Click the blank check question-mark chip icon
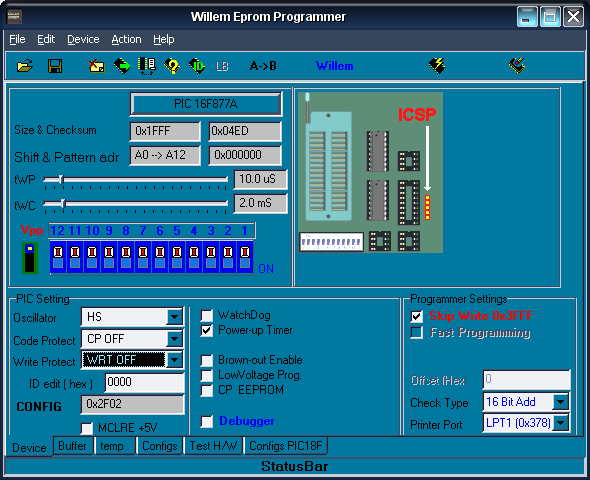Screen dimensions: 590x480 pyautogui.click(x=172, y=66)
